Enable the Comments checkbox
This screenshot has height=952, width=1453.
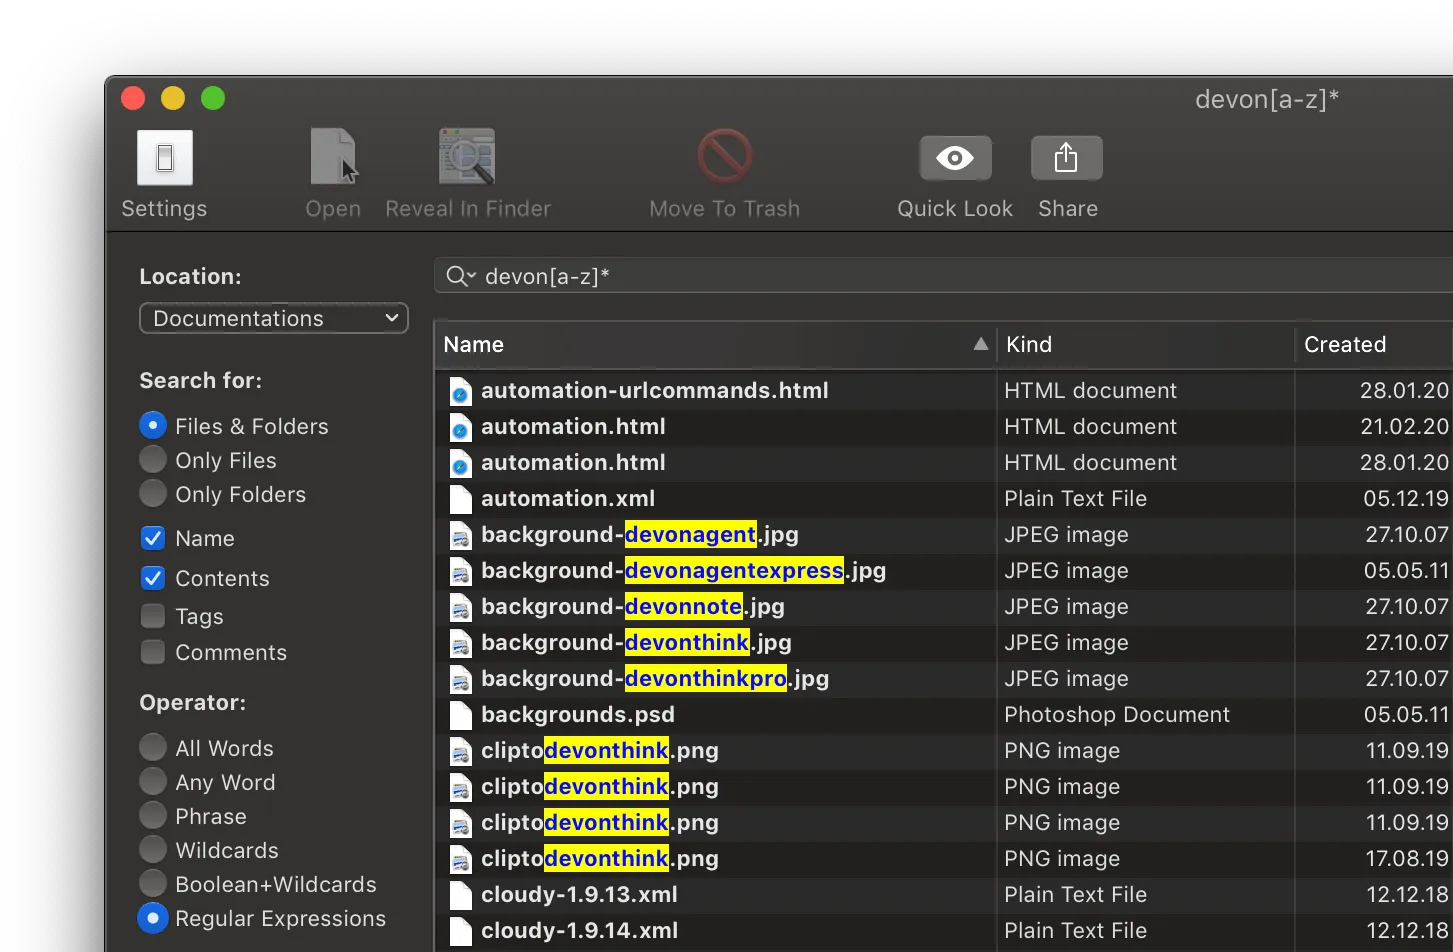tap(152, 652)
